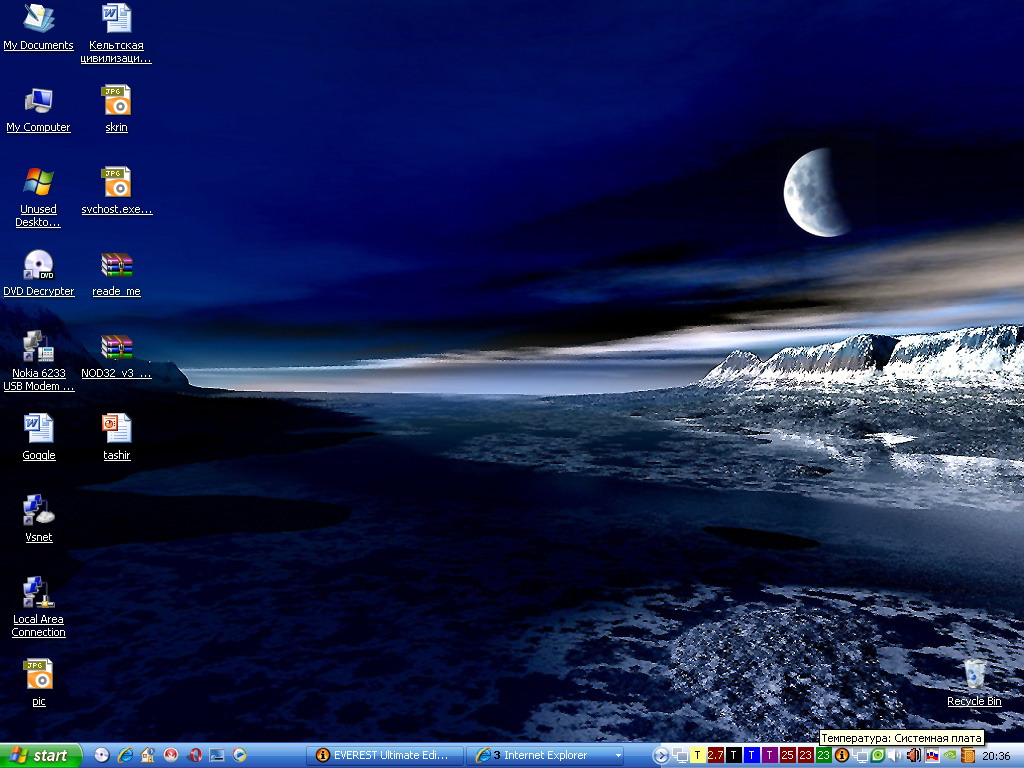The image size is (1024, 768).
Task: Switch keyboard language via flag tray icon
Action: (931, 755)
